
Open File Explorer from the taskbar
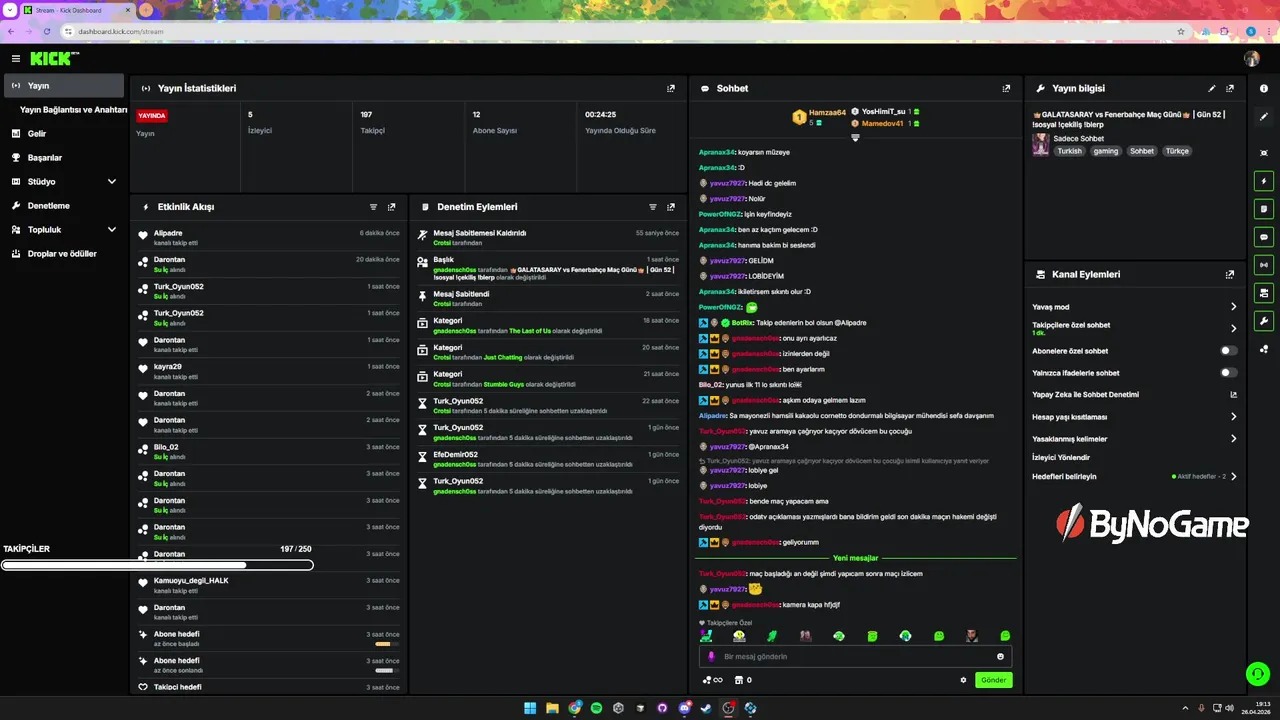pos(552,708)
